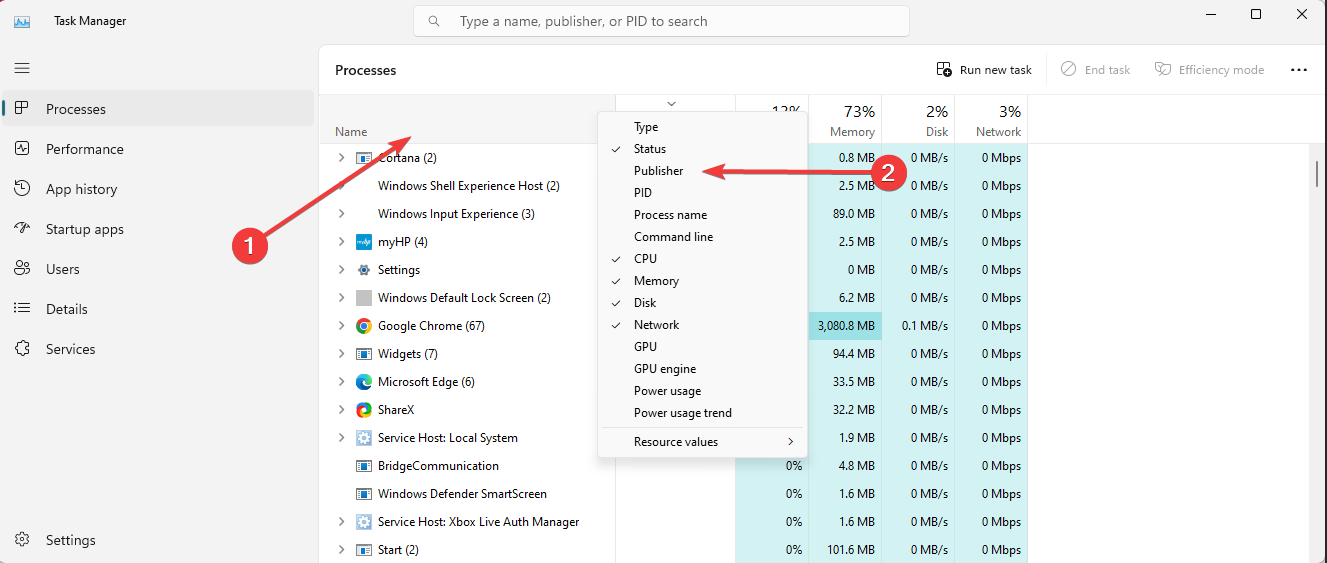
Task: Click the Performance sidebar icon
Action: [22, 148]
